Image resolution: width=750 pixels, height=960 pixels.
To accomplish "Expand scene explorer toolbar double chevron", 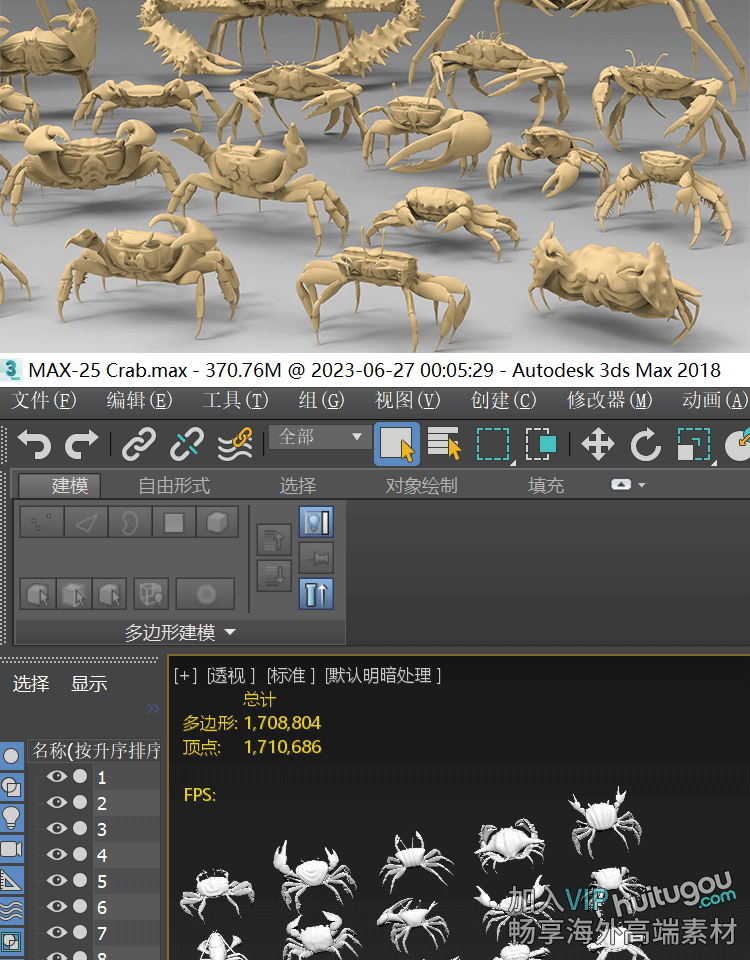I will [x=153, y=708].
